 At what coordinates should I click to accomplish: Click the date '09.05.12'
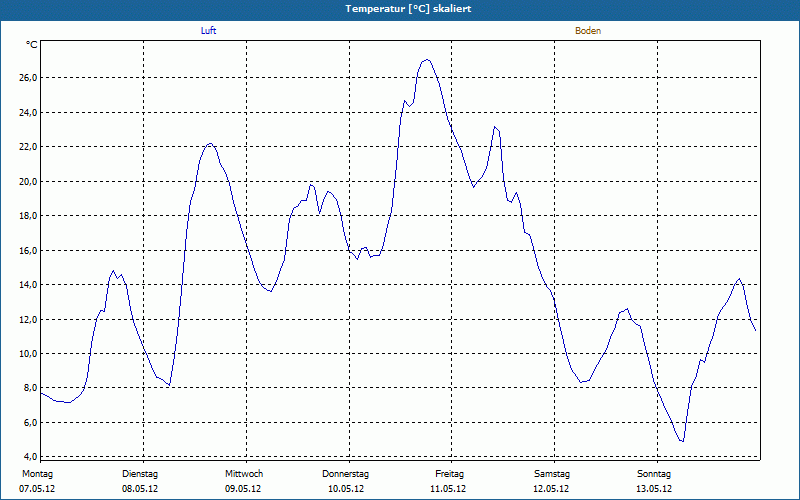[x=243, y=489]
